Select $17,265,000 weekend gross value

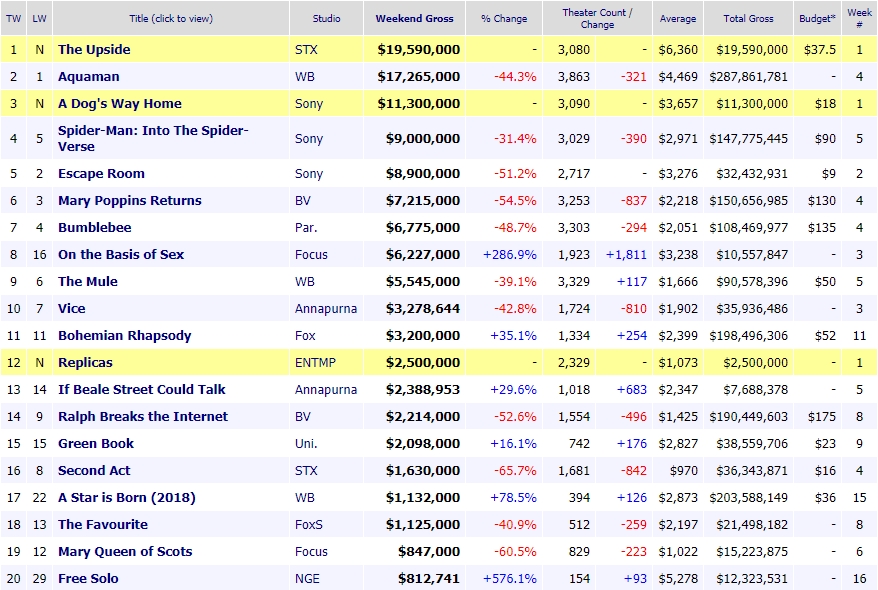click(x=419, y=76)
